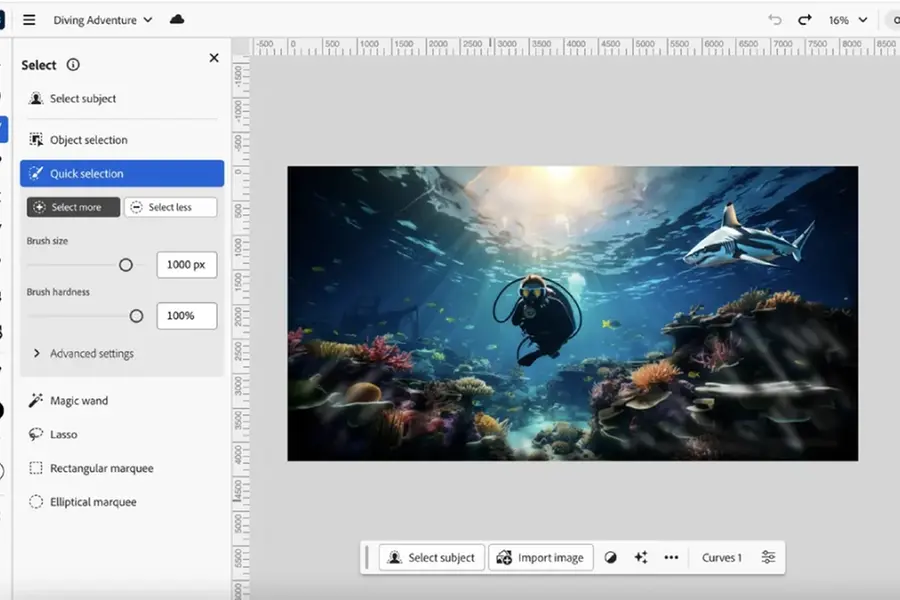Open the Diving Adventure document dropdown
The image size is (900, 600).
[x=103, y=20]
